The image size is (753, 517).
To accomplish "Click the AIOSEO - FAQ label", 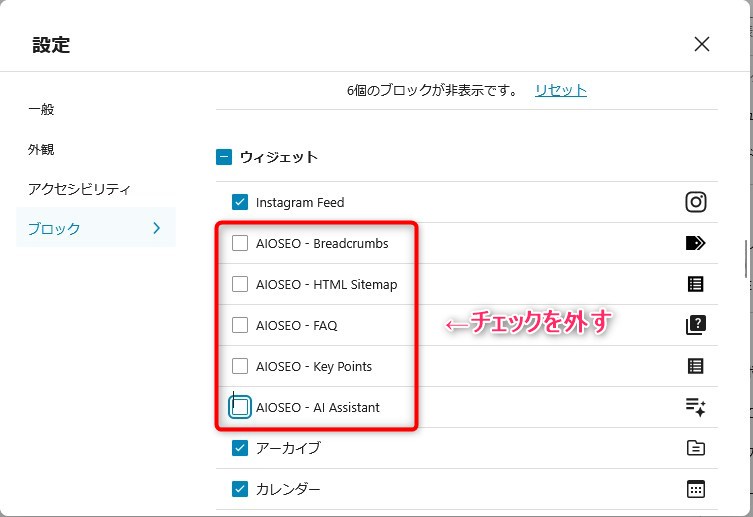I will [x=297, y=325].
